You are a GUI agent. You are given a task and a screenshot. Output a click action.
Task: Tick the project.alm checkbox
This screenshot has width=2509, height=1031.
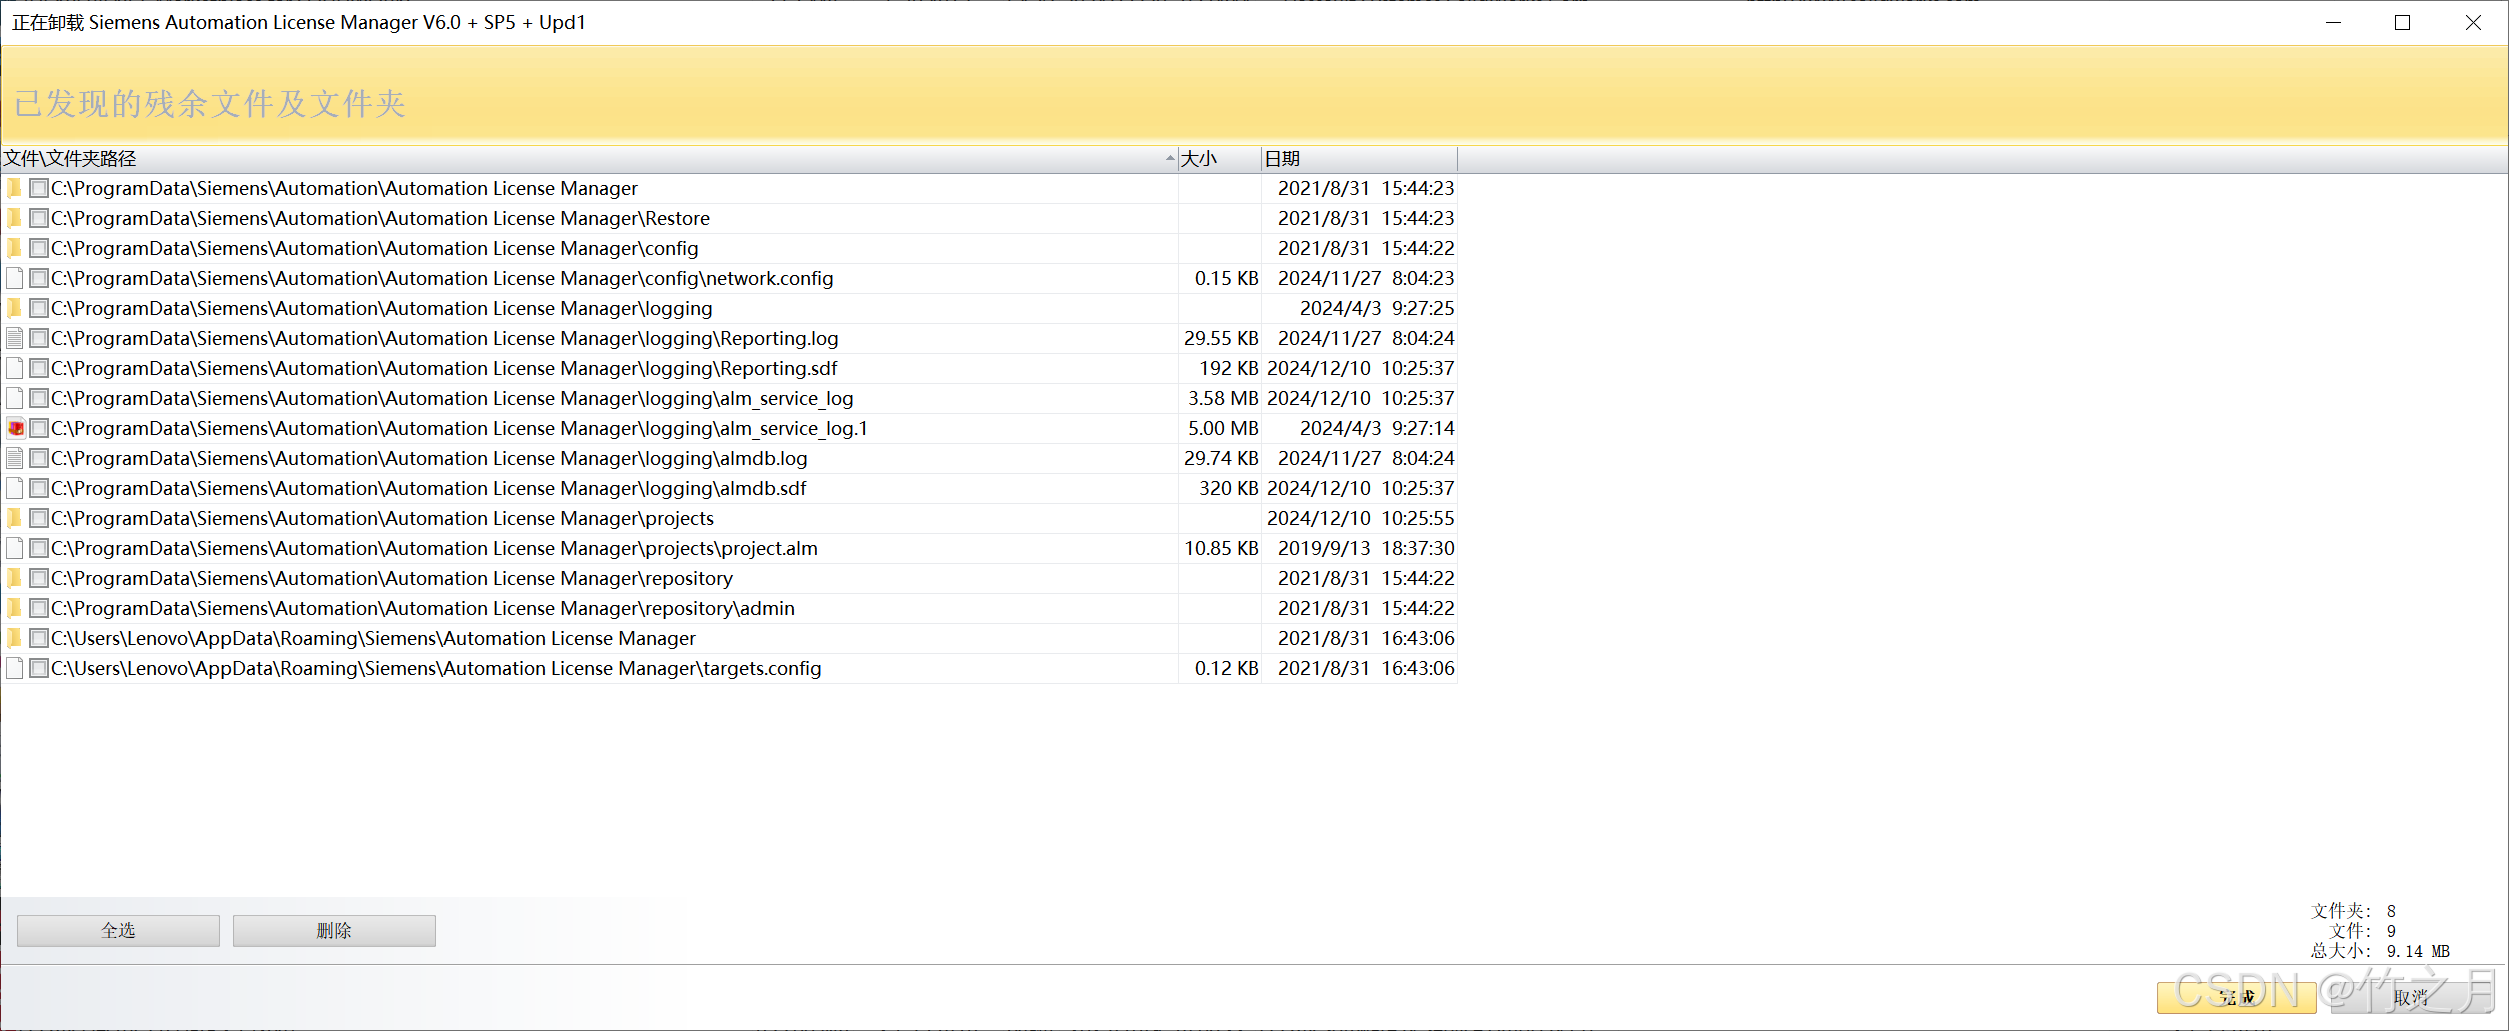[x=39, y=548]
